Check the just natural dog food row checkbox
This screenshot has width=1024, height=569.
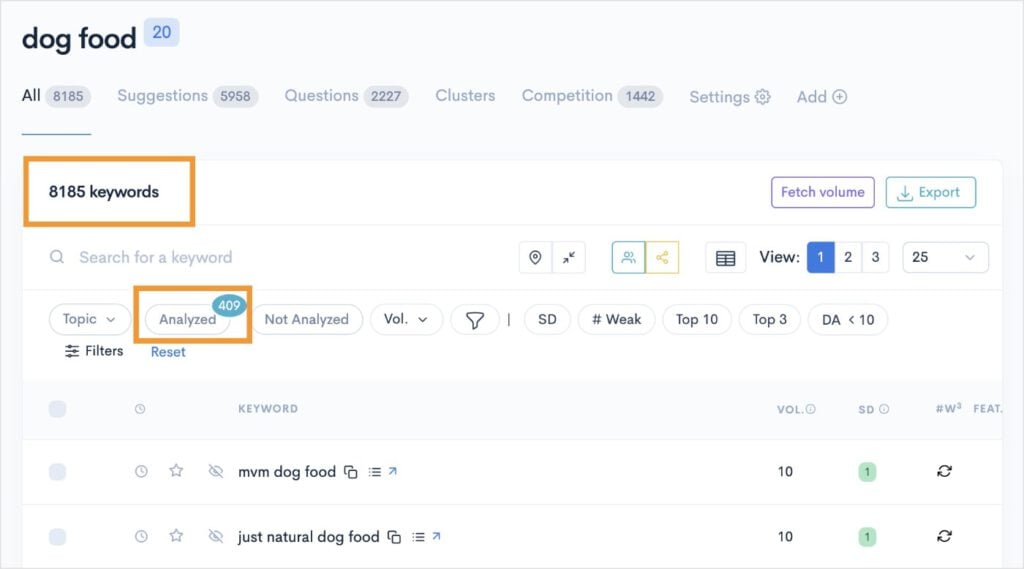[57, 537]
